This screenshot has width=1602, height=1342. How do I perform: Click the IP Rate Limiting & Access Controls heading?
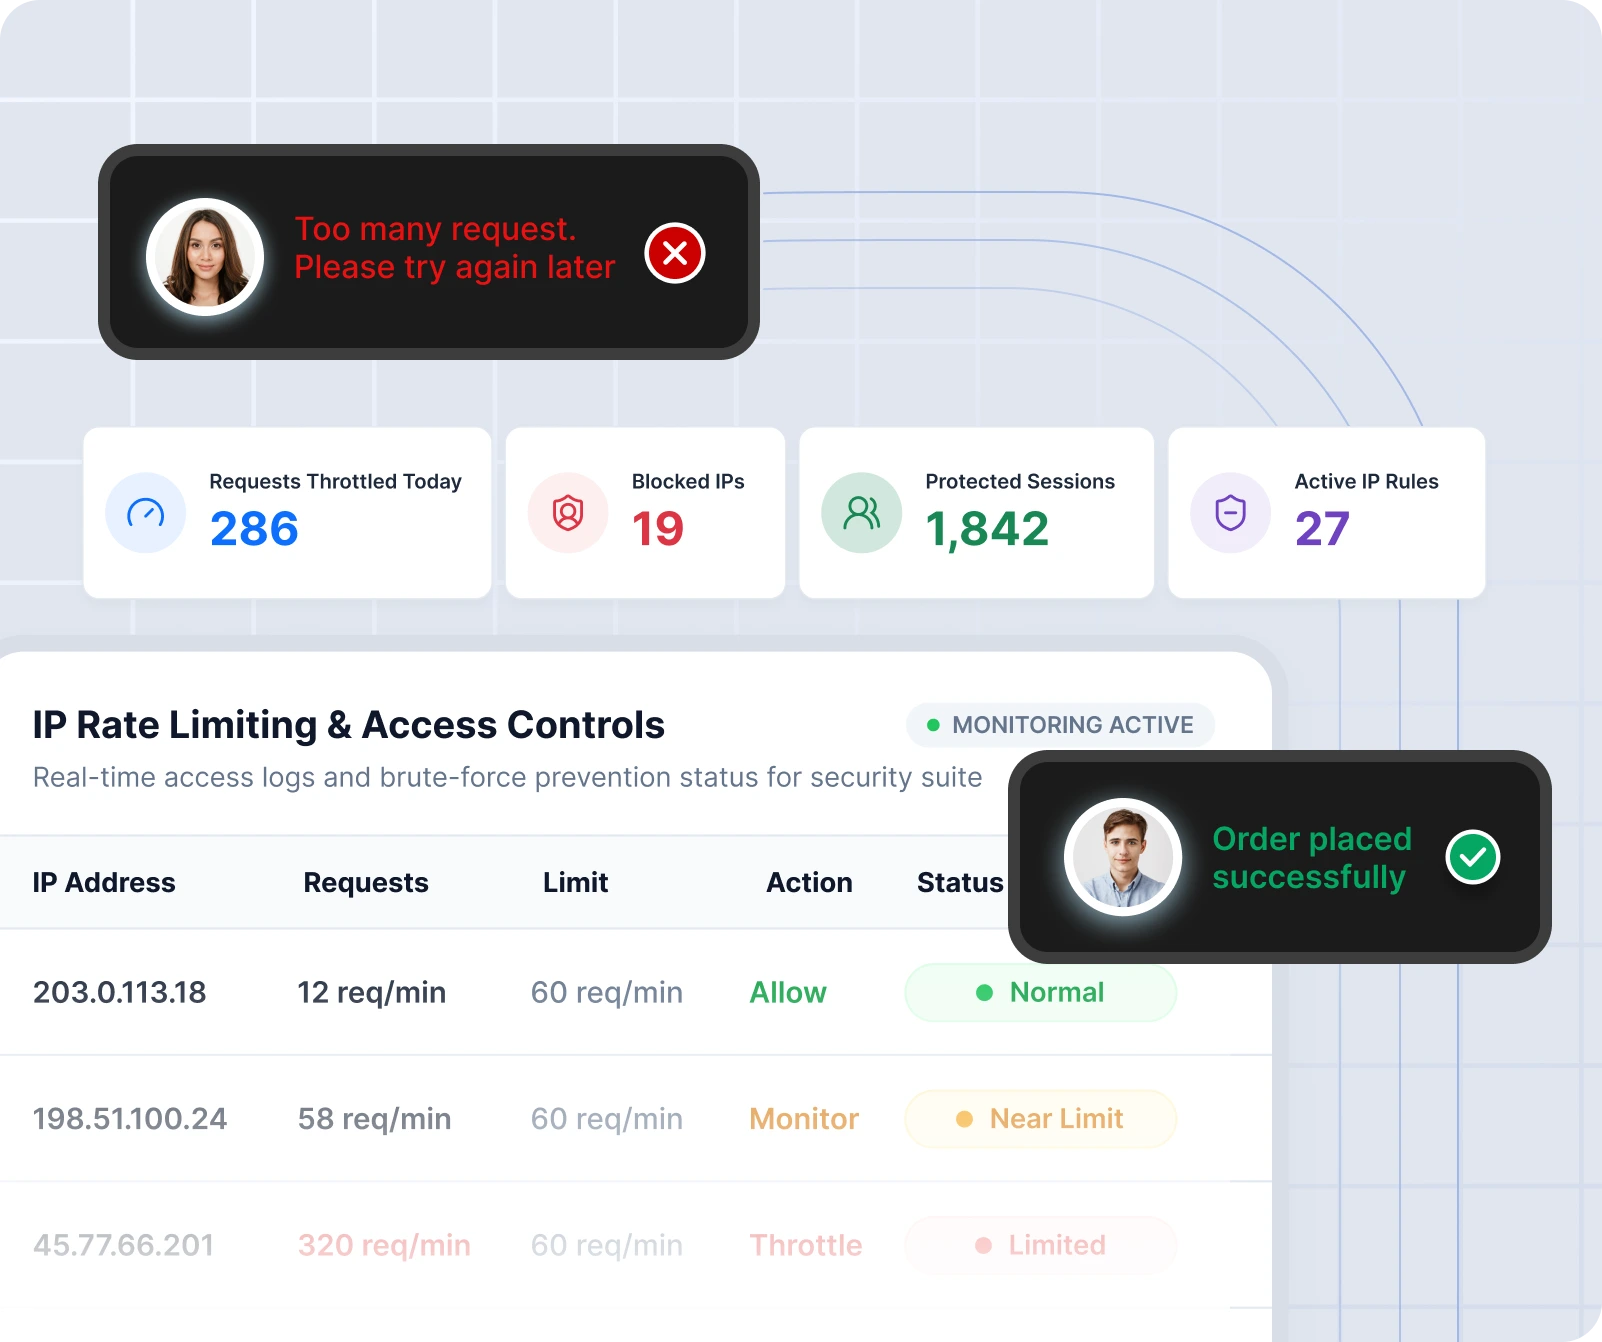click(348, 725)
